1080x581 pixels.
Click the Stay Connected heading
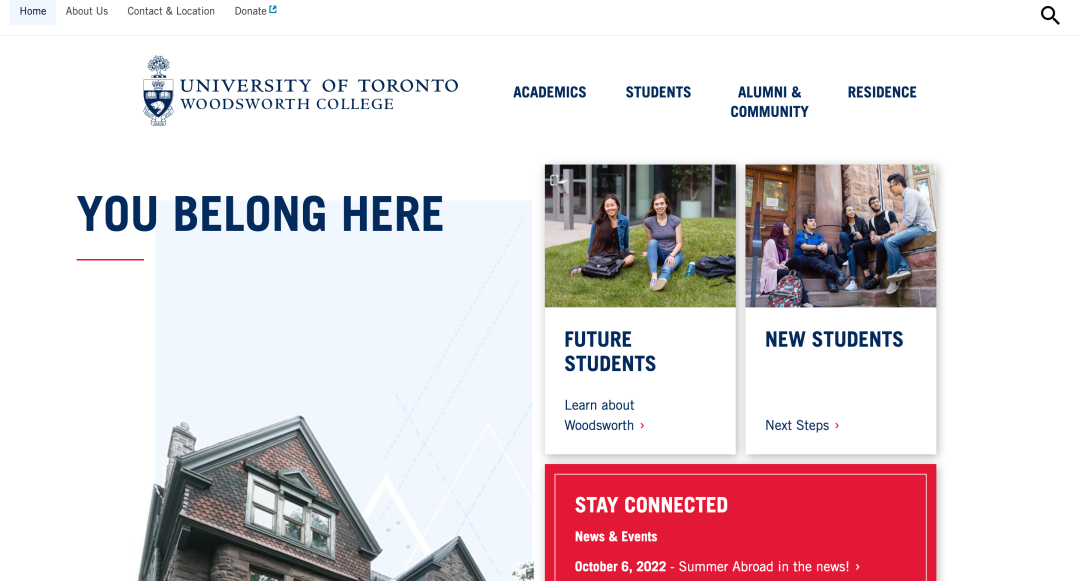click(x=652, y=505)
